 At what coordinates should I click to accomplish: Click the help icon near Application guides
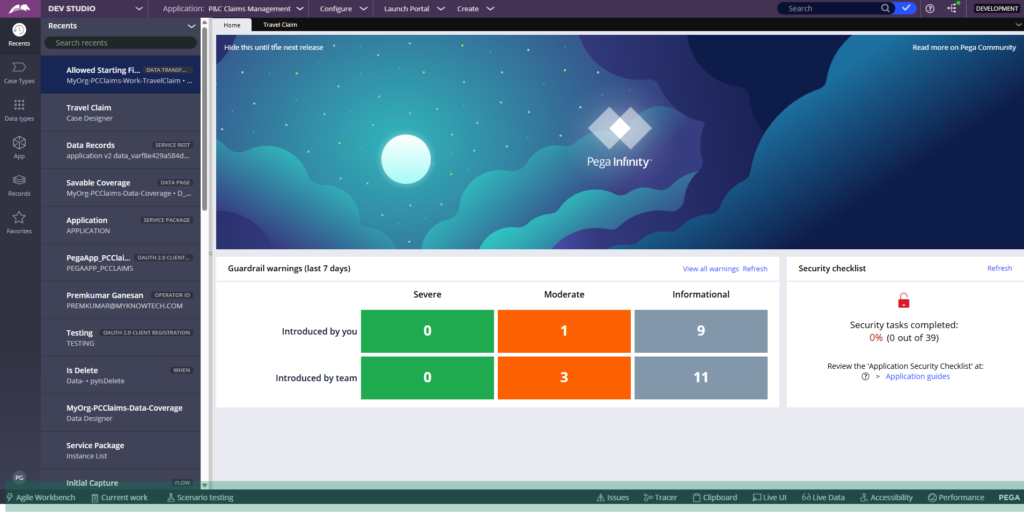(x=865, y=377)
